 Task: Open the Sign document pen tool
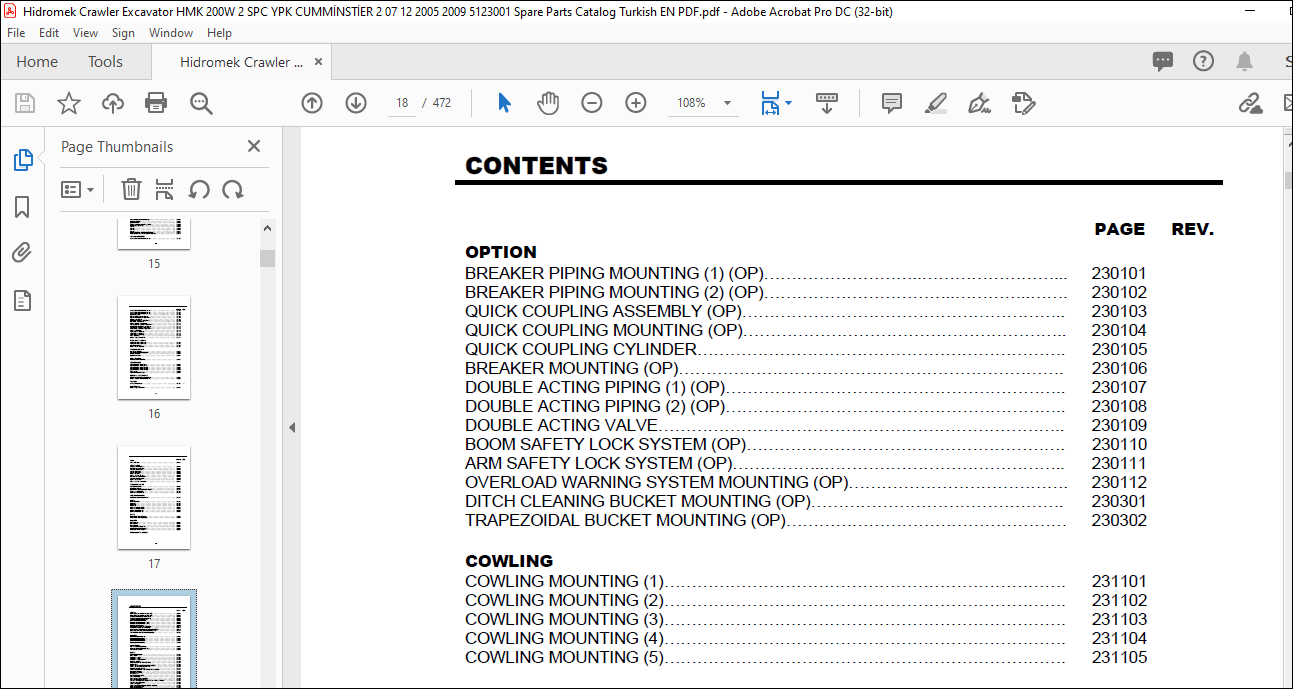coord(979,103)
